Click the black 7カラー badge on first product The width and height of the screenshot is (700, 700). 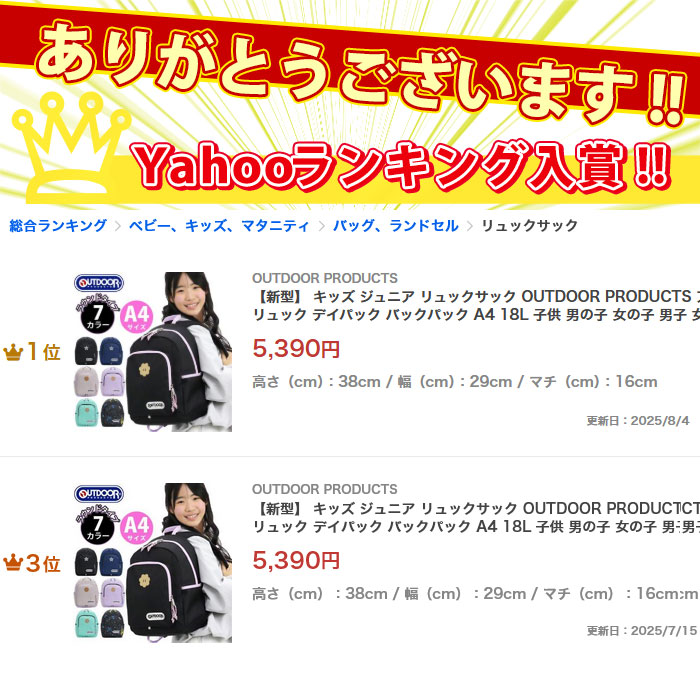point(98,316)
